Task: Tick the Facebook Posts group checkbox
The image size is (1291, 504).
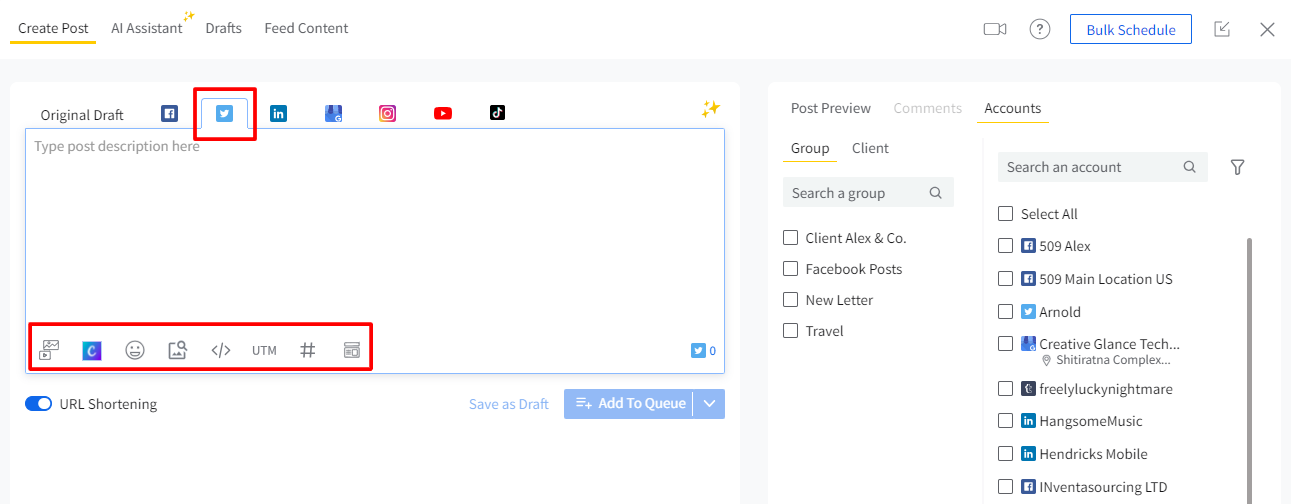Action: pyautogui.click(x=790, y=269)
